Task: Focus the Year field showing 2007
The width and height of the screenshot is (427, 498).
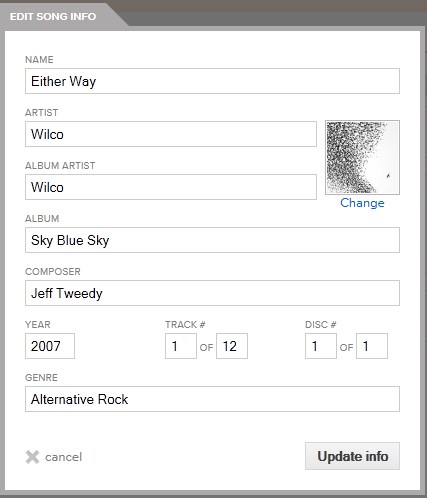Action: [50, 346]
